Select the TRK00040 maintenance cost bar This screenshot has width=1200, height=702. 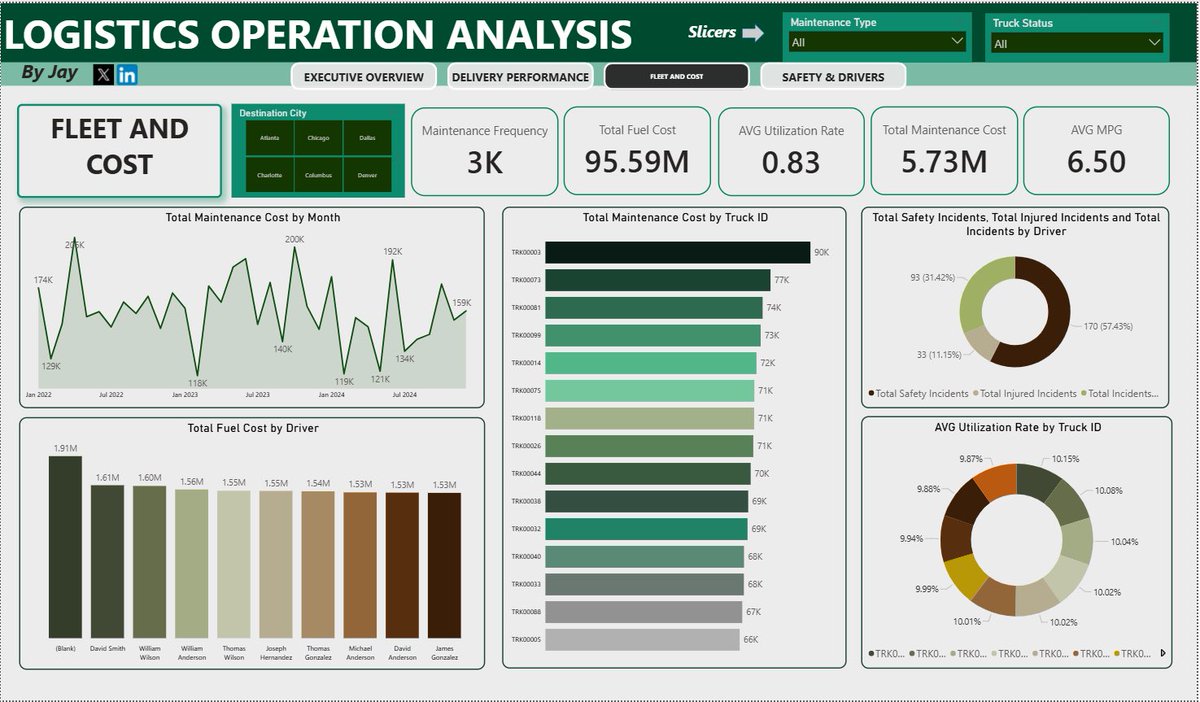pos(645,557)
